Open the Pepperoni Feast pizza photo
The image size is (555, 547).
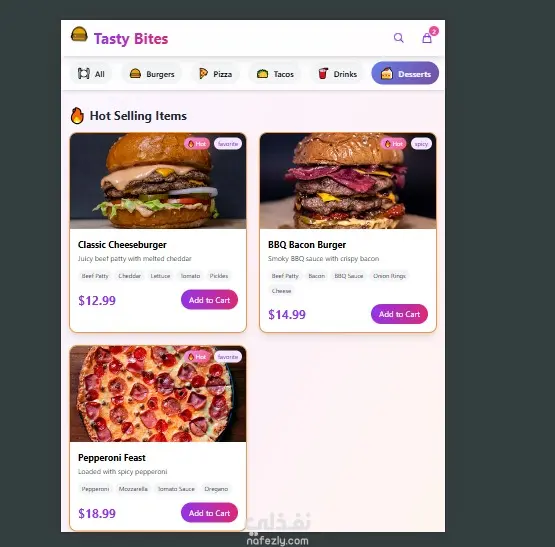(158, 394)
